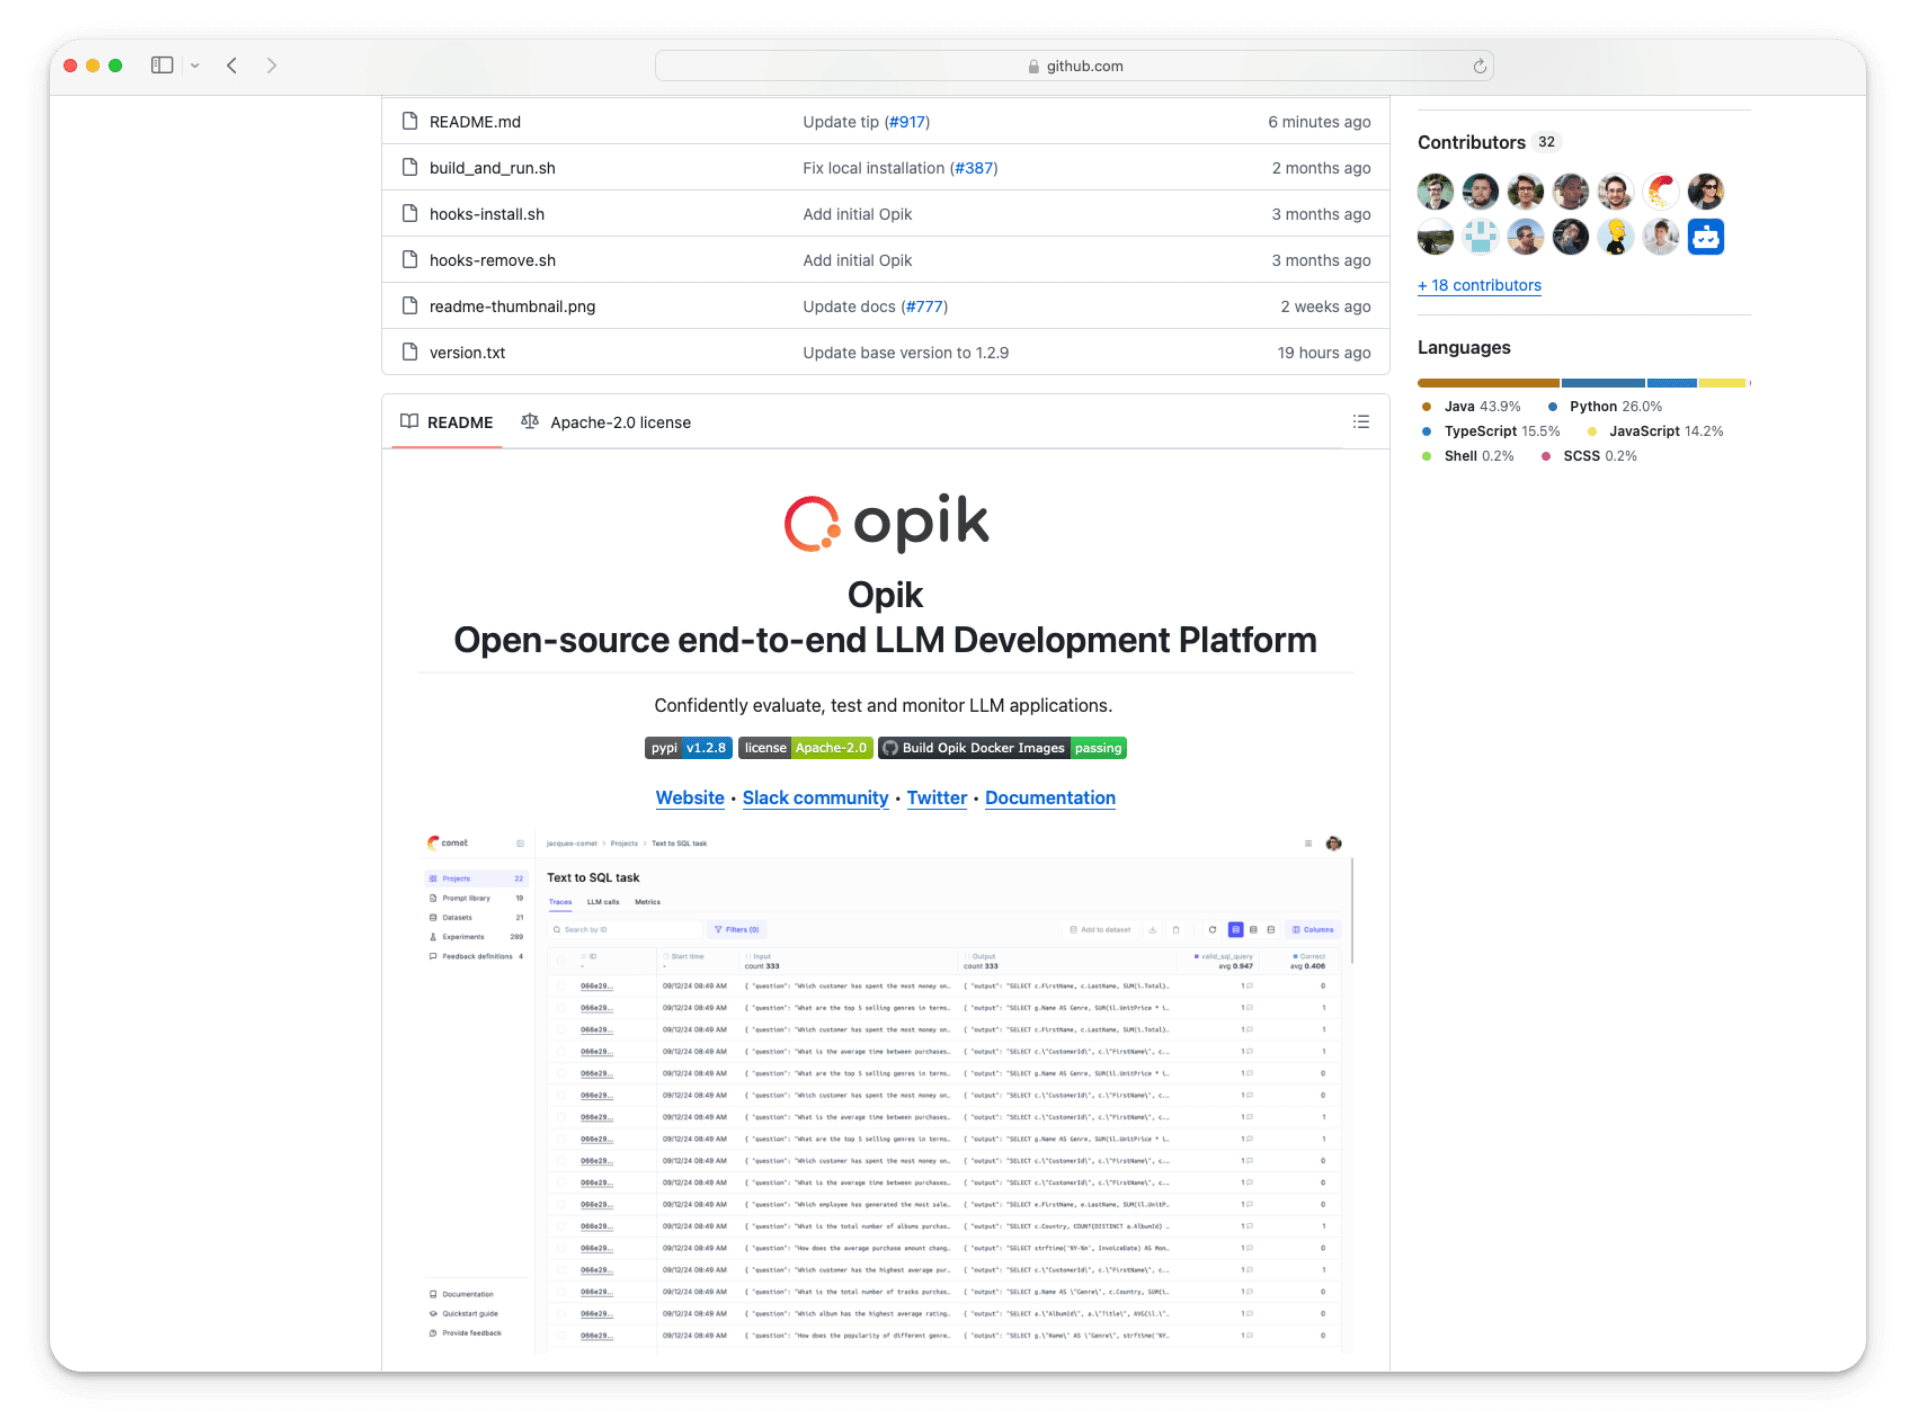
Task: Open the README outline list icon
Action: click(1360, 422)
